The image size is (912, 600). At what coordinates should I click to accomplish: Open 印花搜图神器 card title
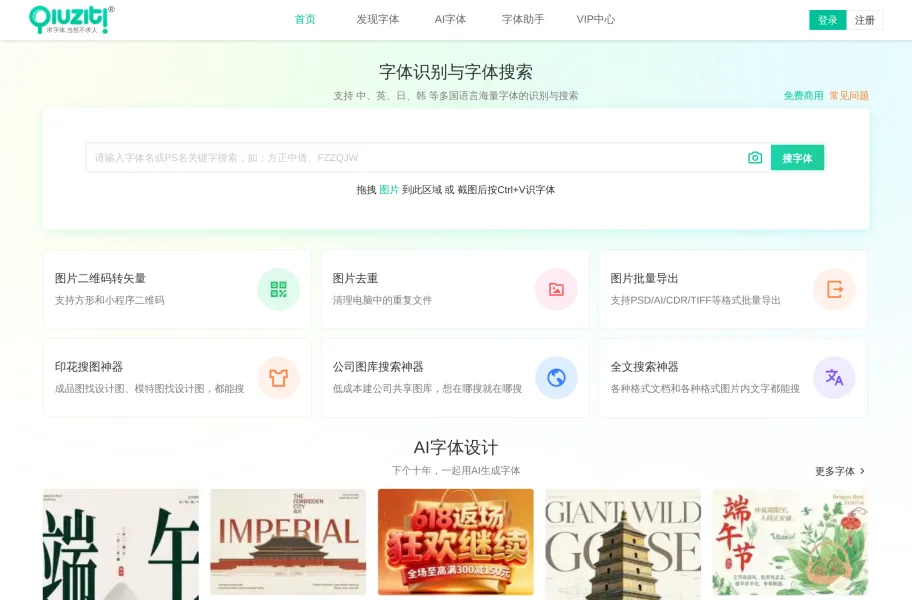coord(89,367)
